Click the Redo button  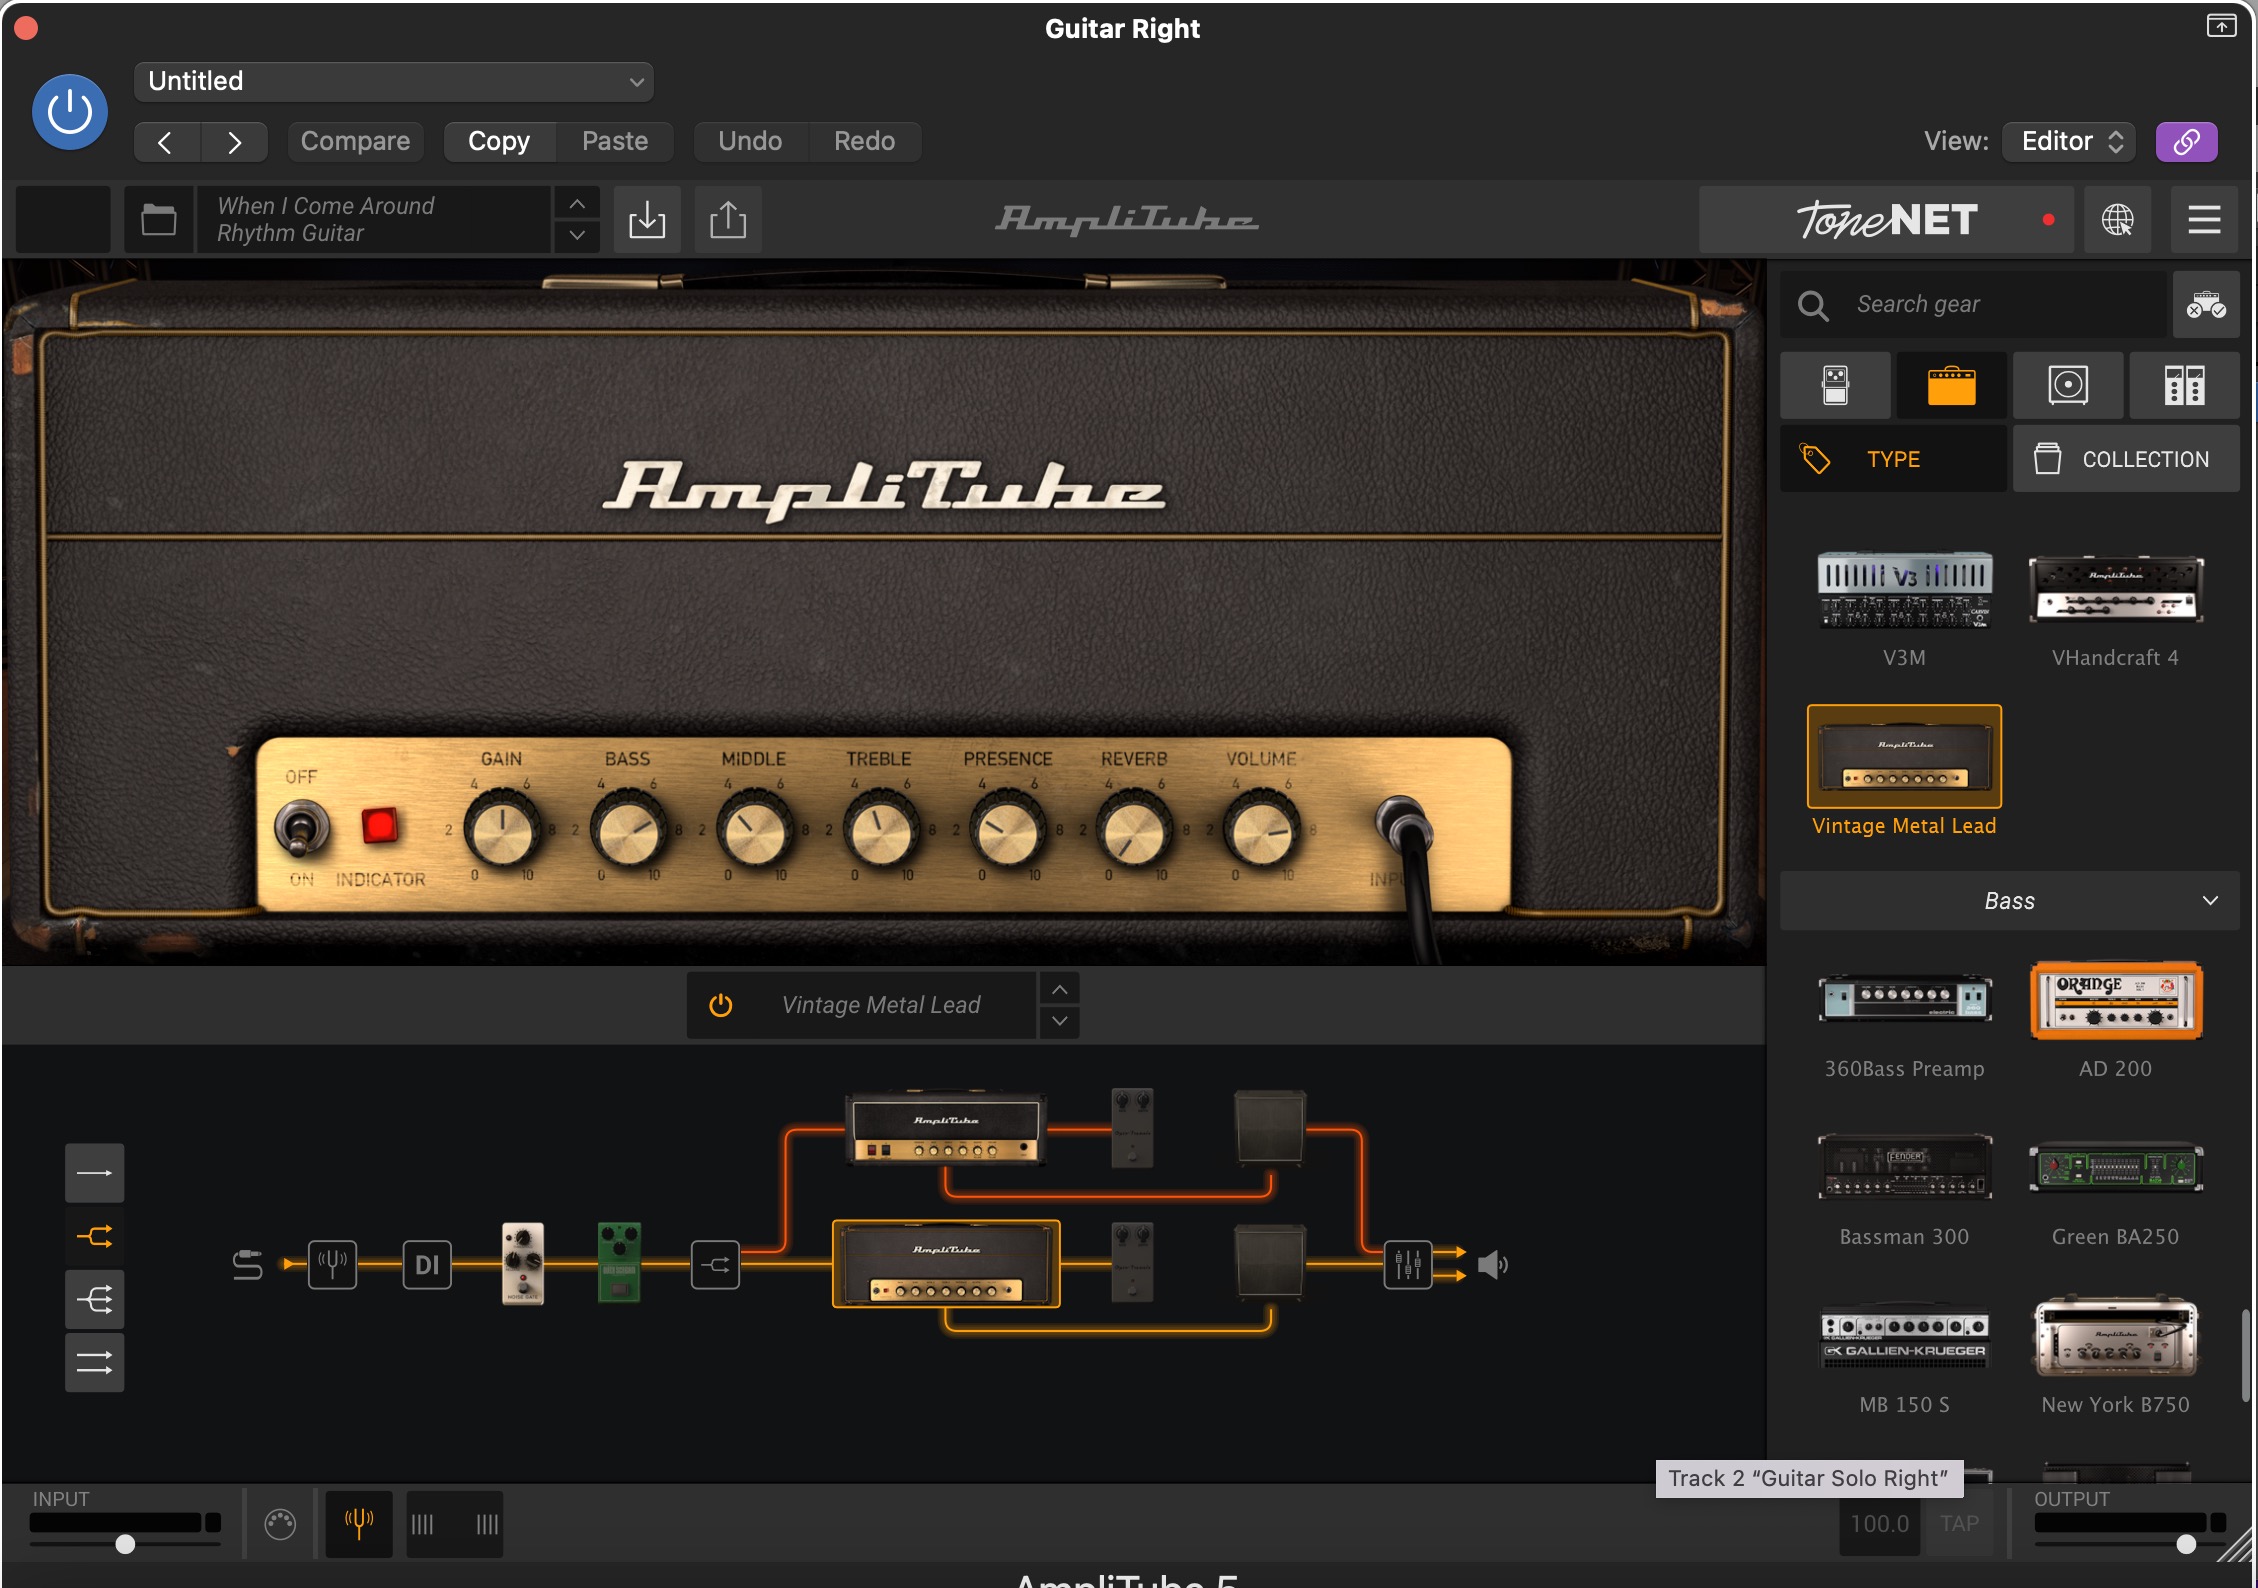point(864,142)
